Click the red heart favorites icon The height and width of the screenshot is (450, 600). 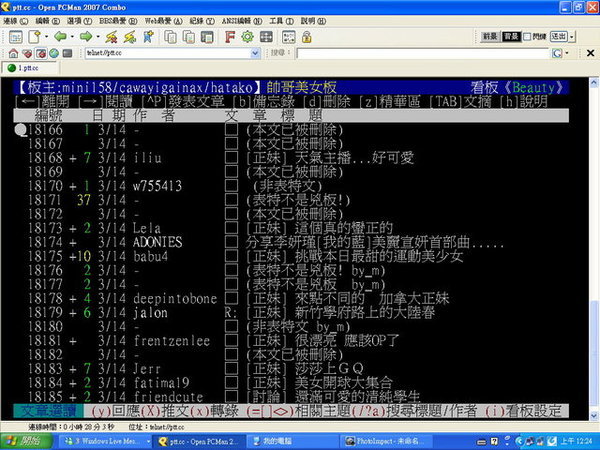(27, 53)
